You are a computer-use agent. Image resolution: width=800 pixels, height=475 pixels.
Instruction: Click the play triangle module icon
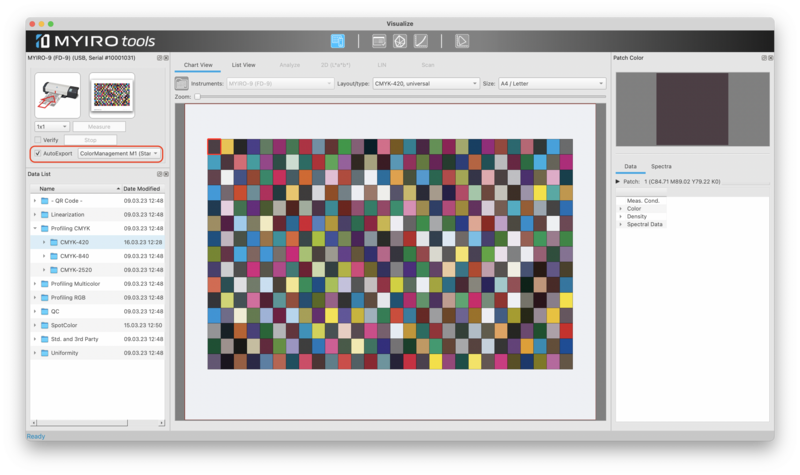click(462, 41)
